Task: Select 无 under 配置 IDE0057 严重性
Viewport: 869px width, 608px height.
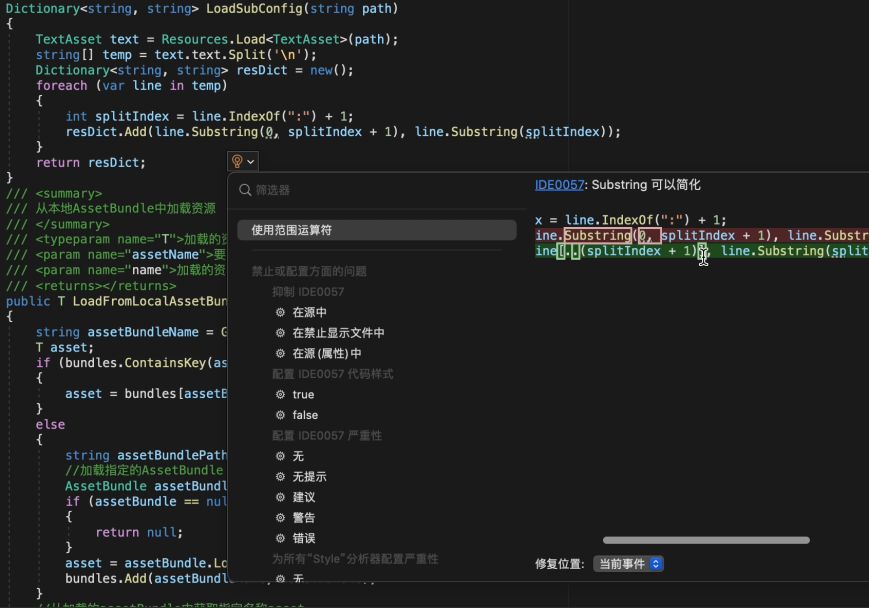Action: coord(298,456)
